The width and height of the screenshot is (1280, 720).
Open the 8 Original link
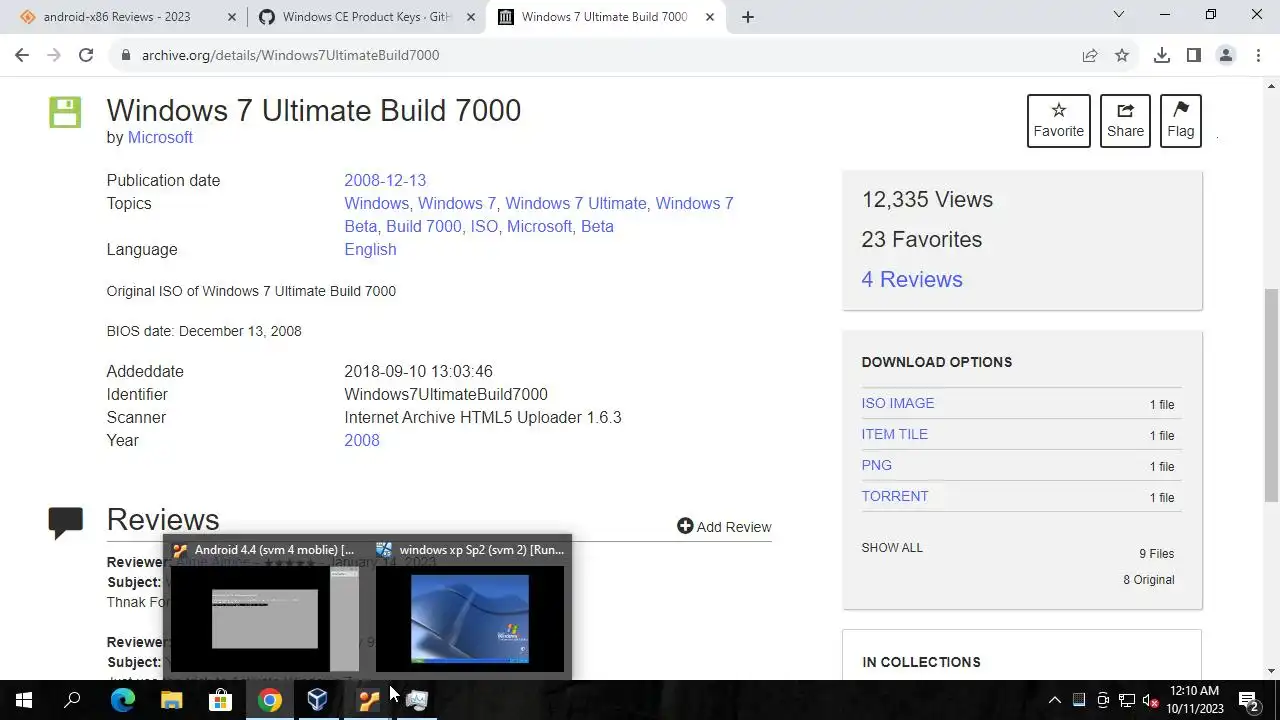pyautogui.click(x=1149, y=579)
